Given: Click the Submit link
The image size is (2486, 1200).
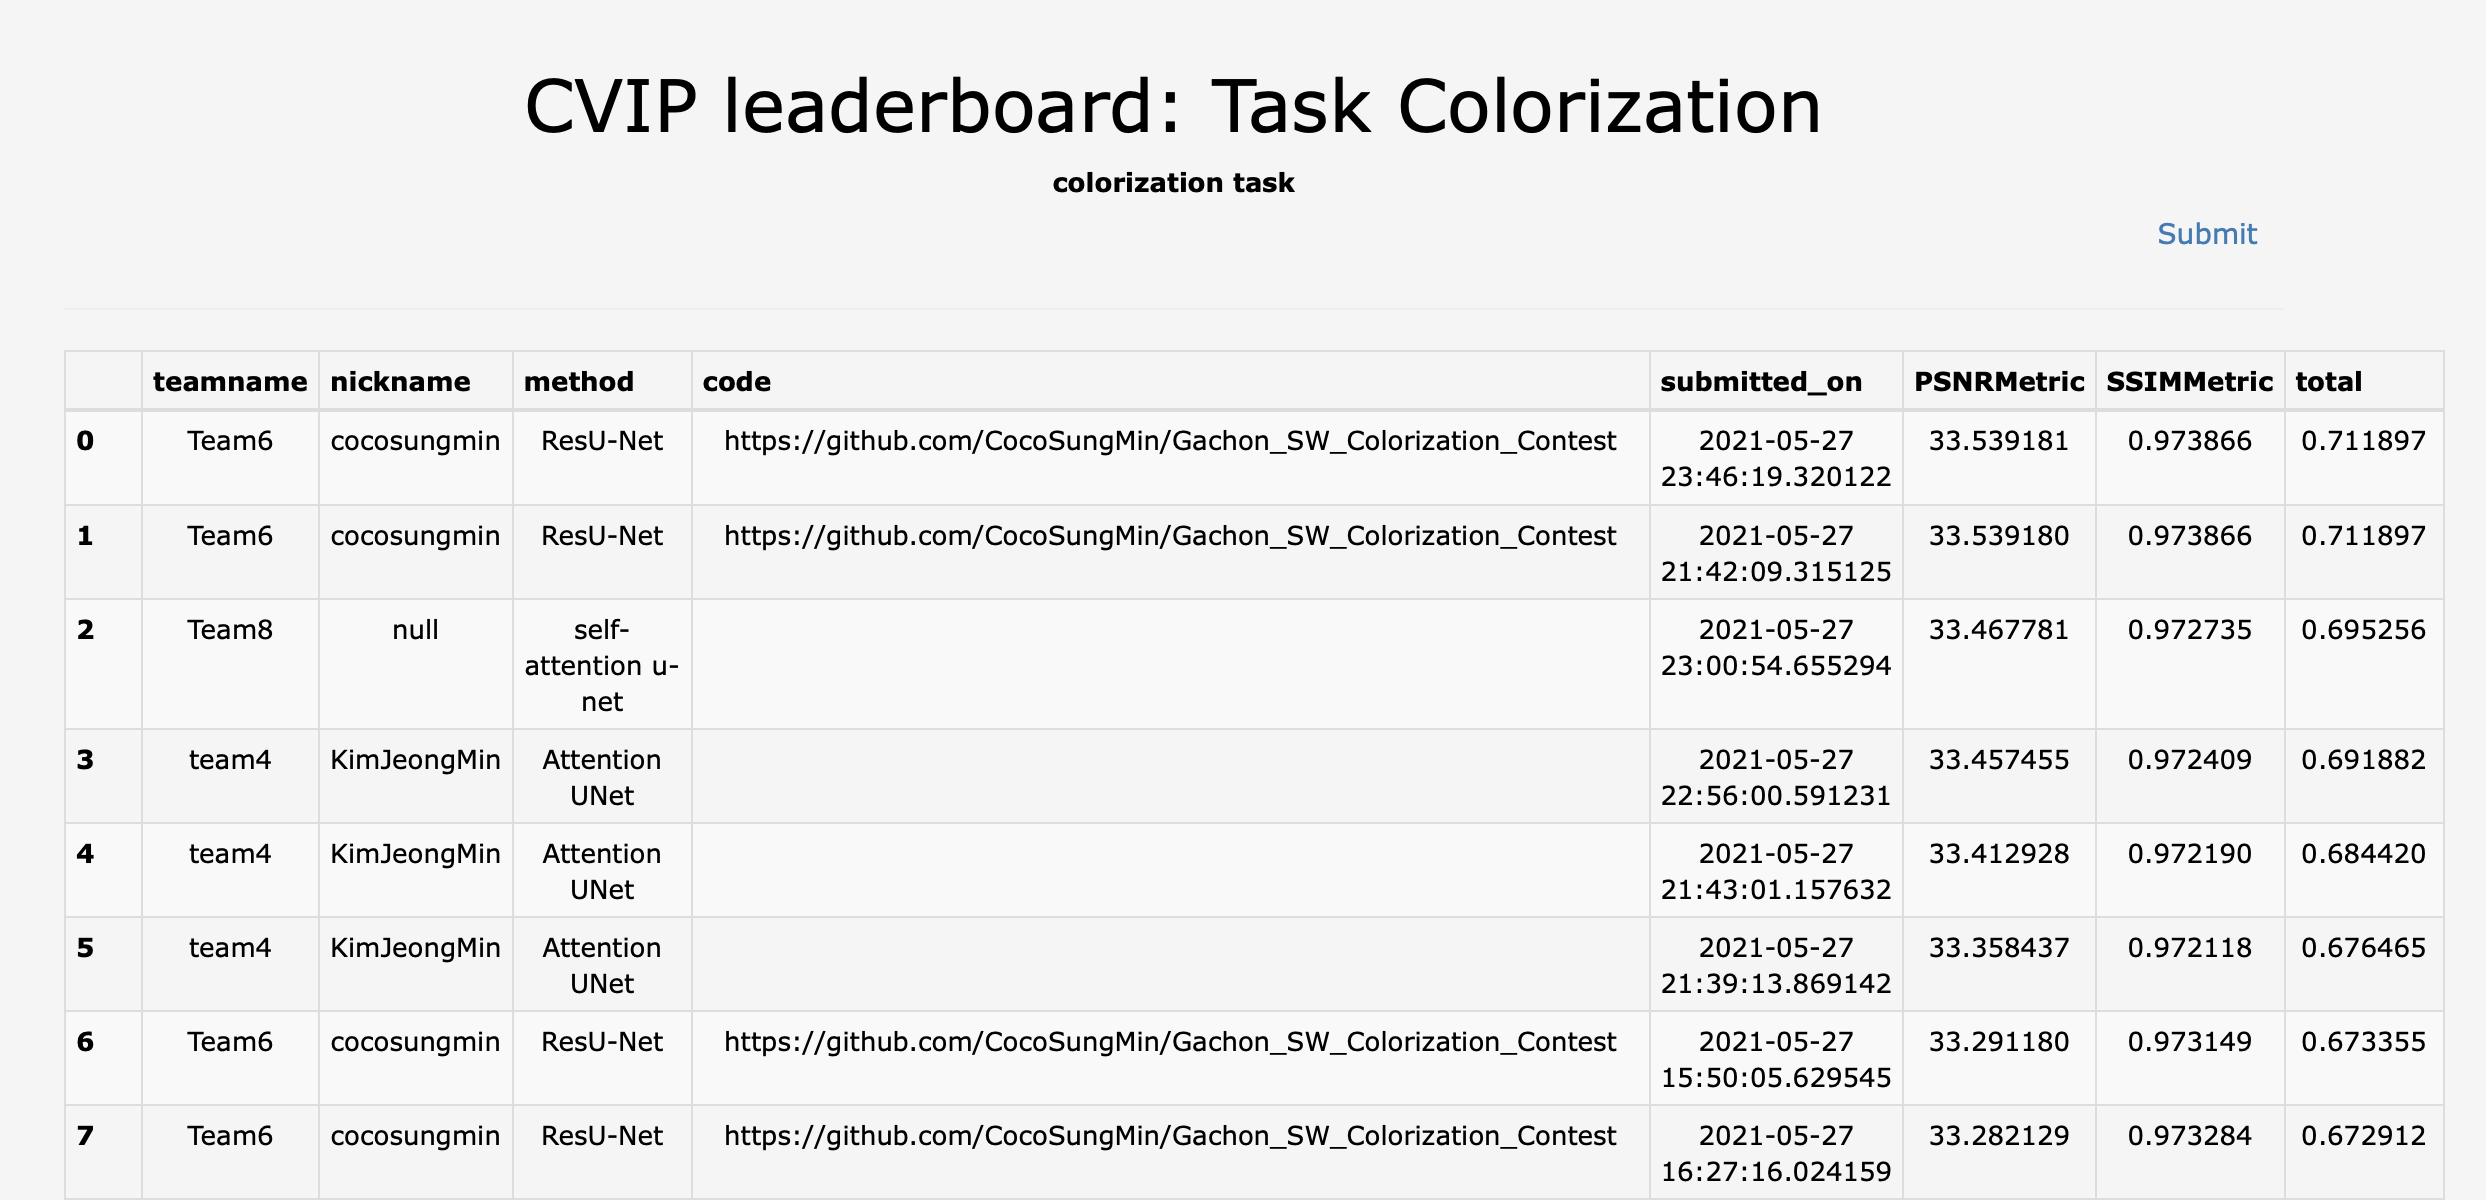Looking at the screenshot, I should [2207, 234].
